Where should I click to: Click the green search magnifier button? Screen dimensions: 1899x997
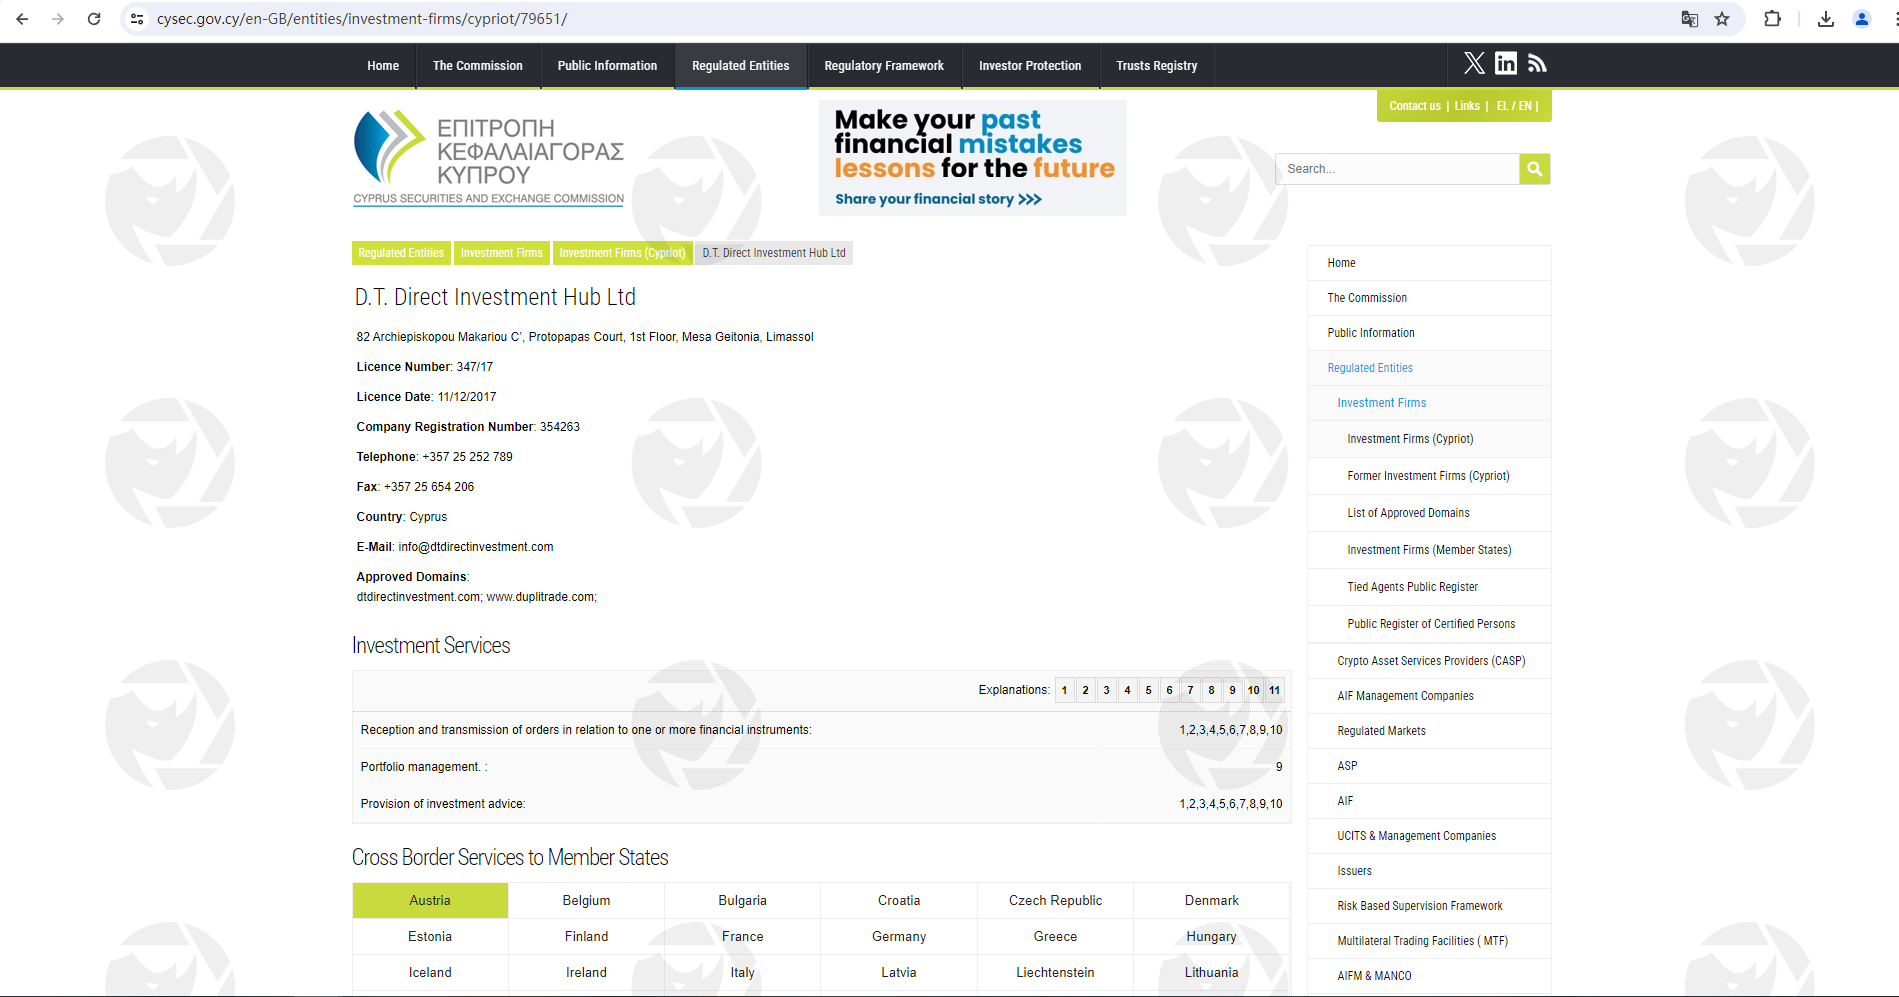[1534, 169]
